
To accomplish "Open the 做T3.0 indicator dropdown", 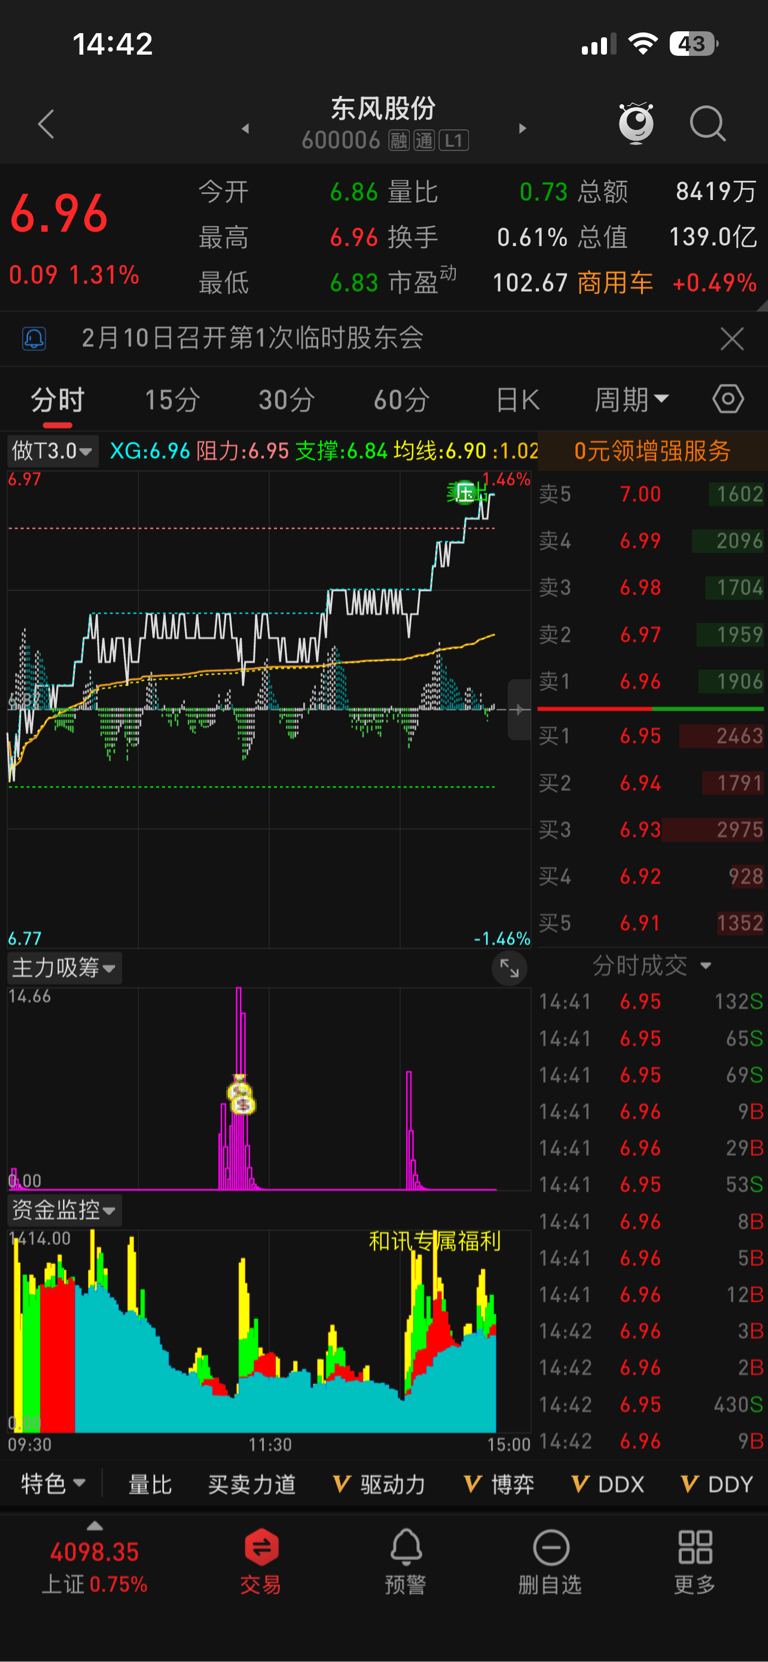I will (53, 451).
